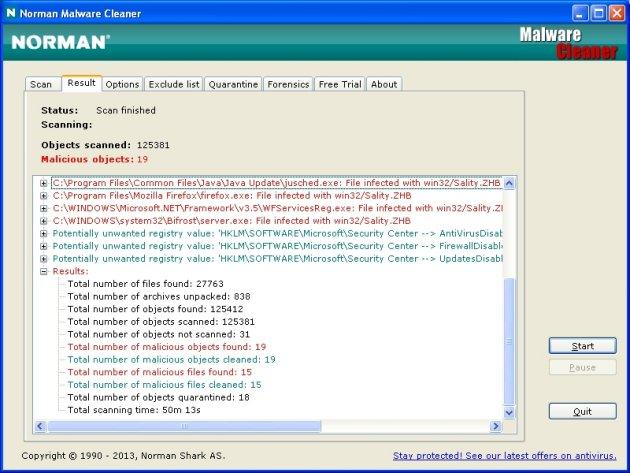Click the disabled Pause button
This screenshot has height=473, width=630.
point(582,367)
